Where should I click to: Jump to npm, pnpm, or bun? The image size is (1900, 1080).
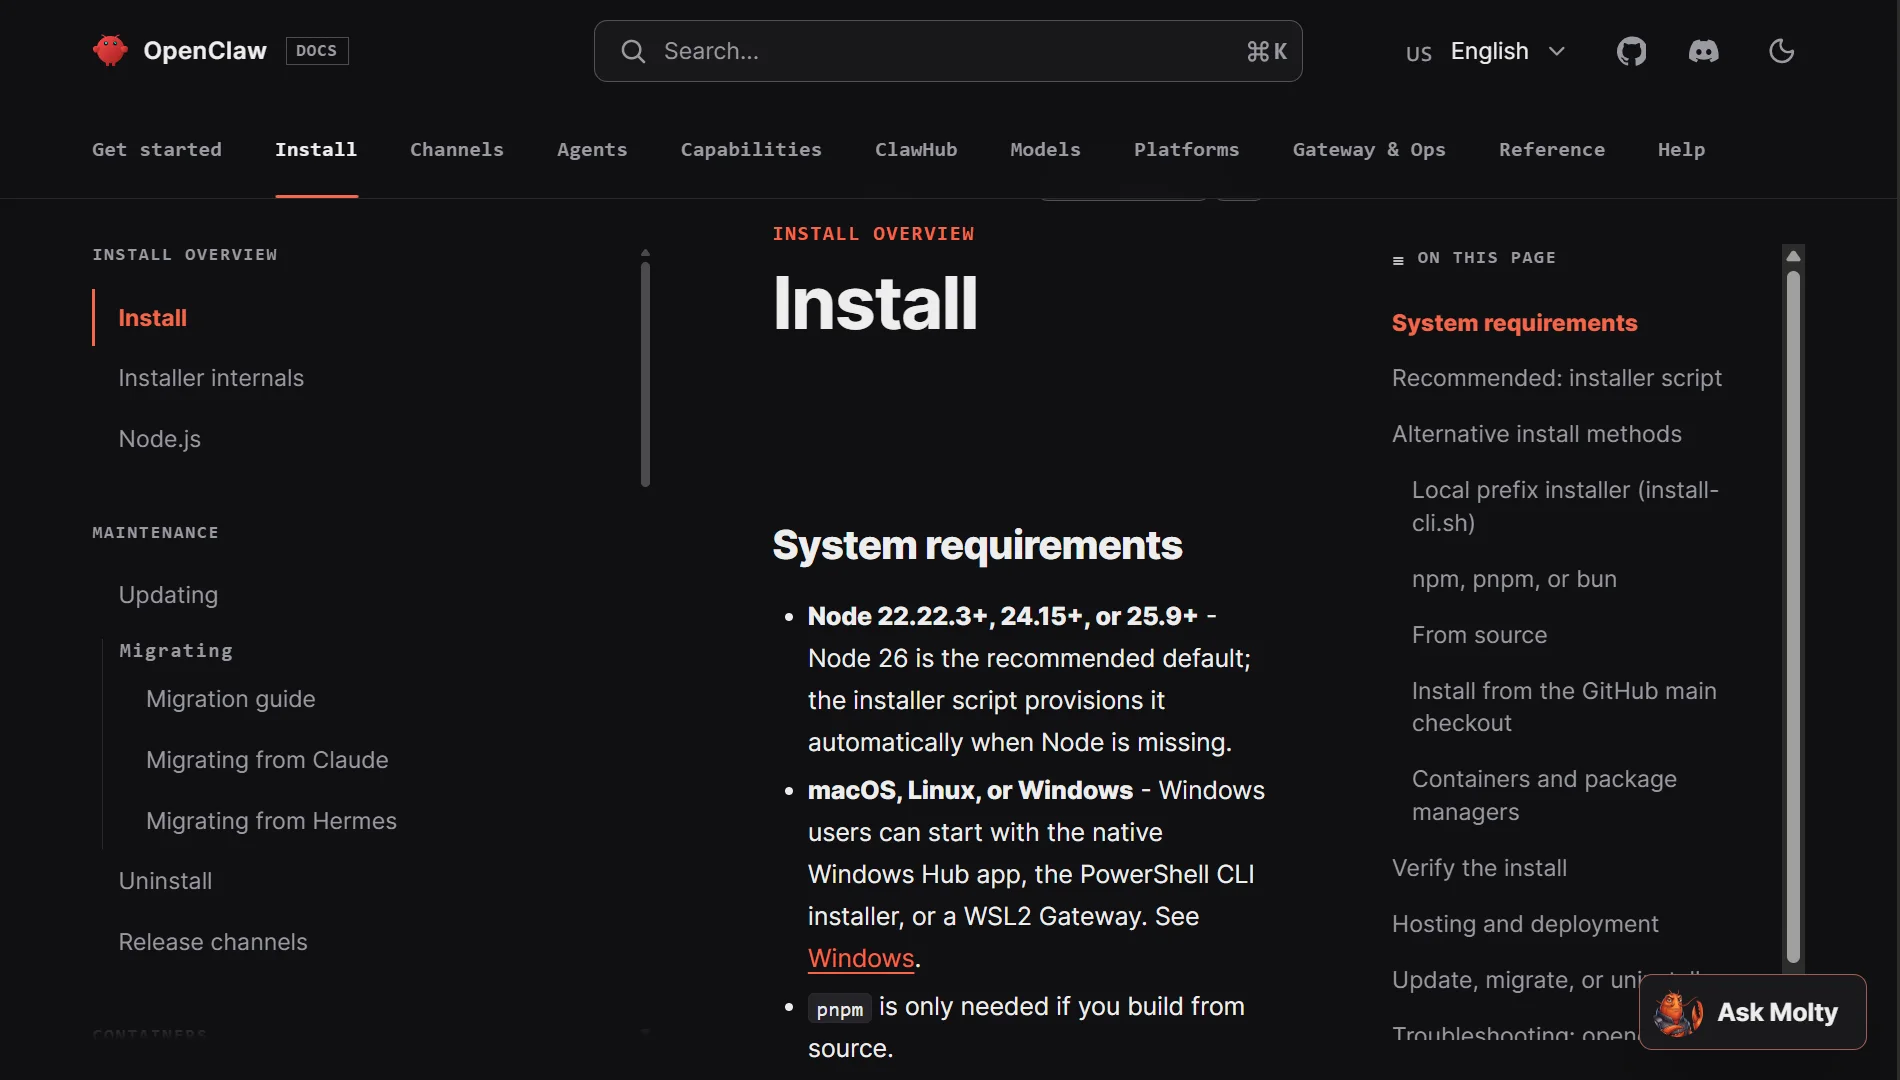pos(1514,579)
